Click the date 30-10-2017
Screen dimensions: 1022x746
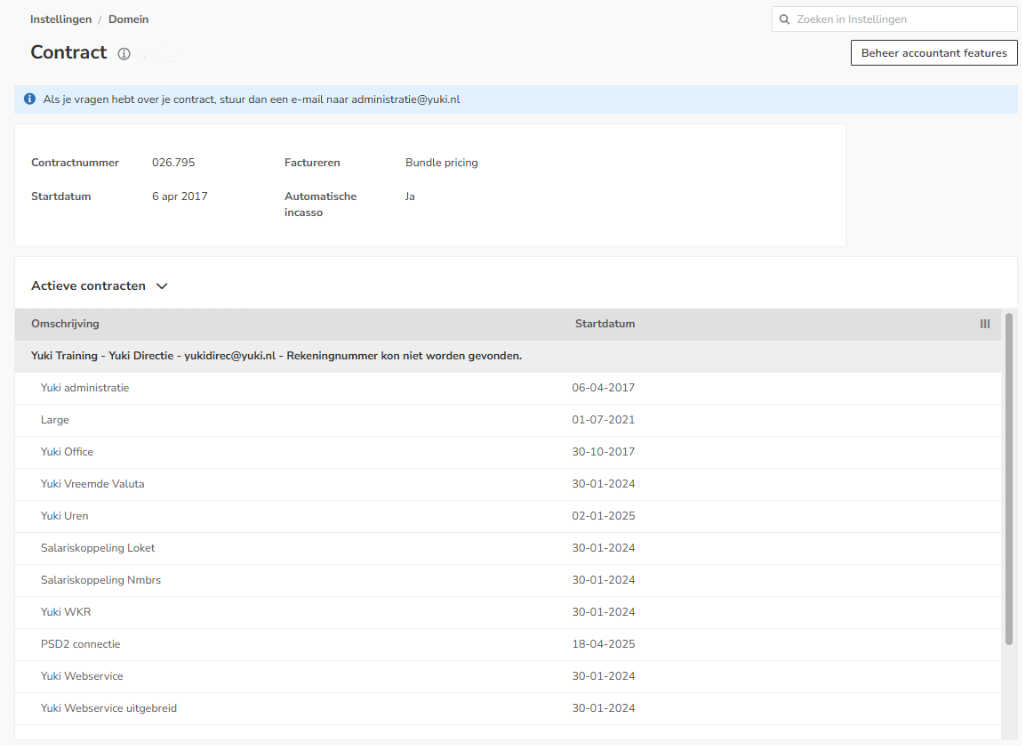pyautogui.click(x=604, y=452)
